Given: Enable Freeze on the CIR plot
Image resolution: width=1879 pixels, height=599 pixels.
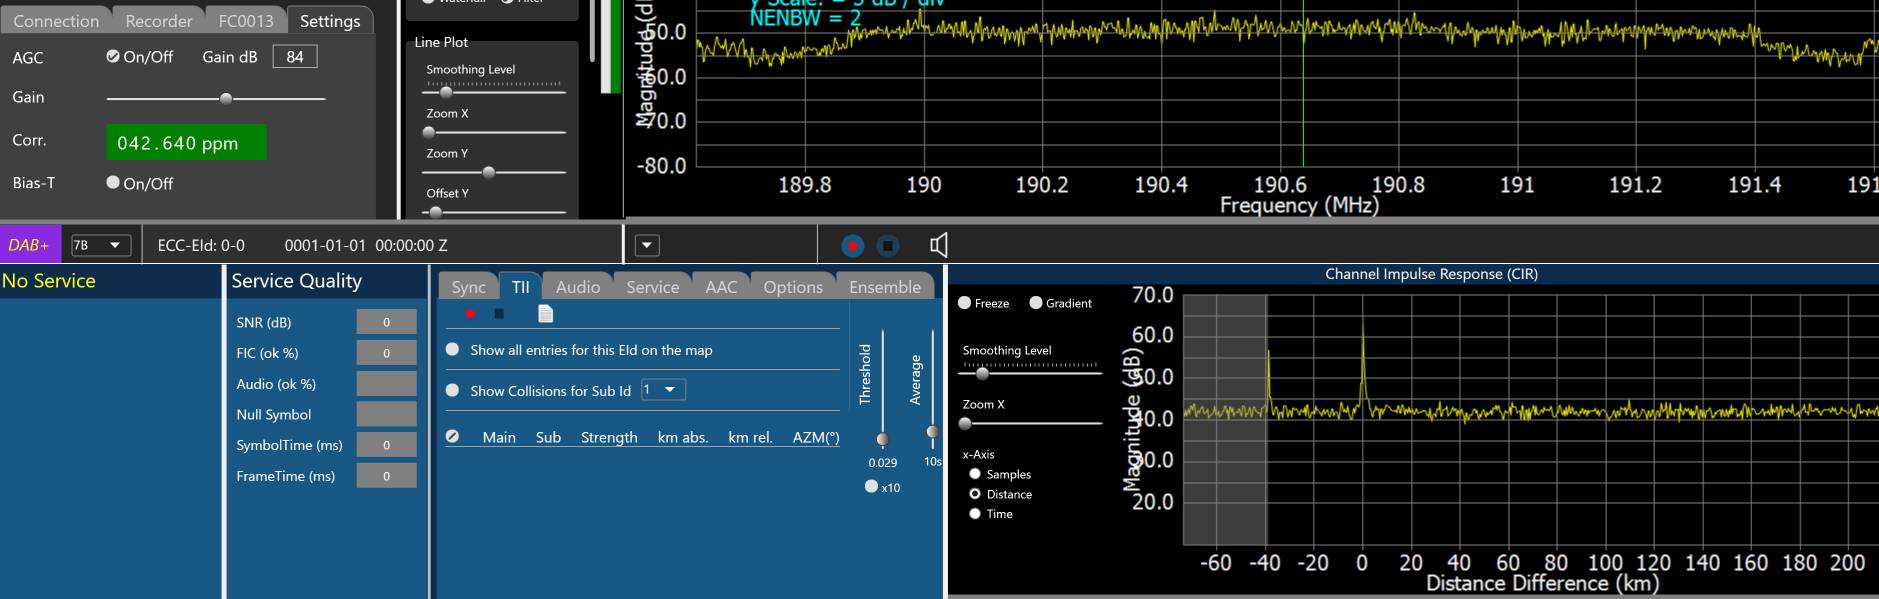Looking at the screenshot, I should tap(965, 303).
